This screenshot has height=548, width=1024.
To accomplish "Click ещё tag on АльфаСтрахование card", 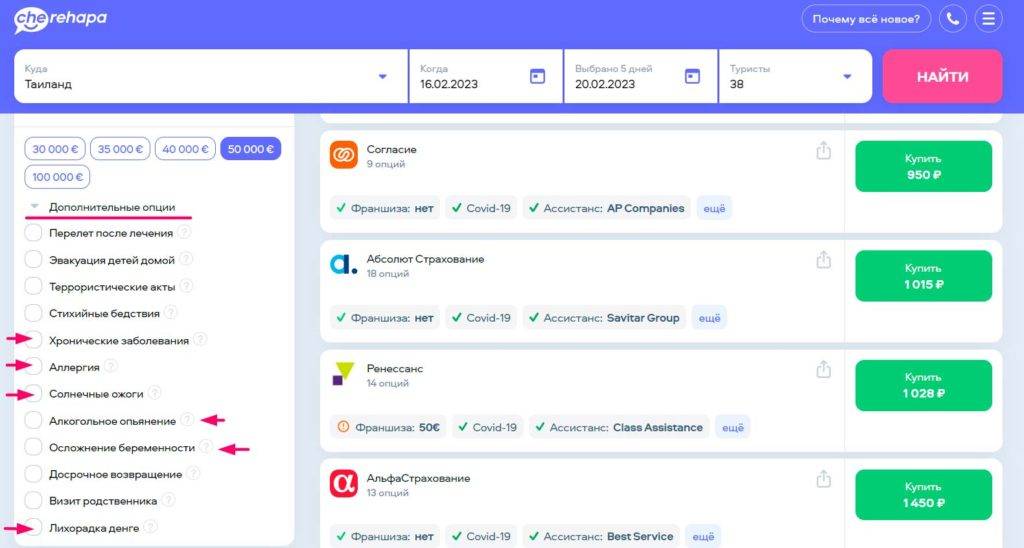I will (704, 537).
